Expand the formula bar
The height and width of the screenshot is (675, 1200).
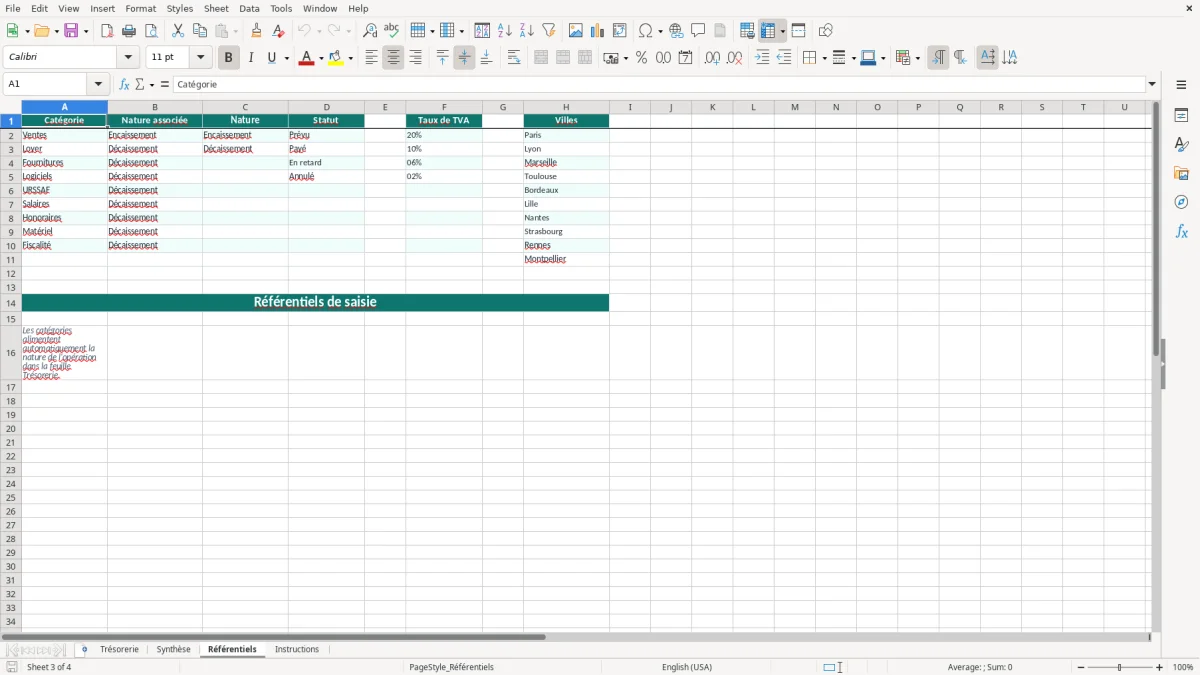point(1152,85)
